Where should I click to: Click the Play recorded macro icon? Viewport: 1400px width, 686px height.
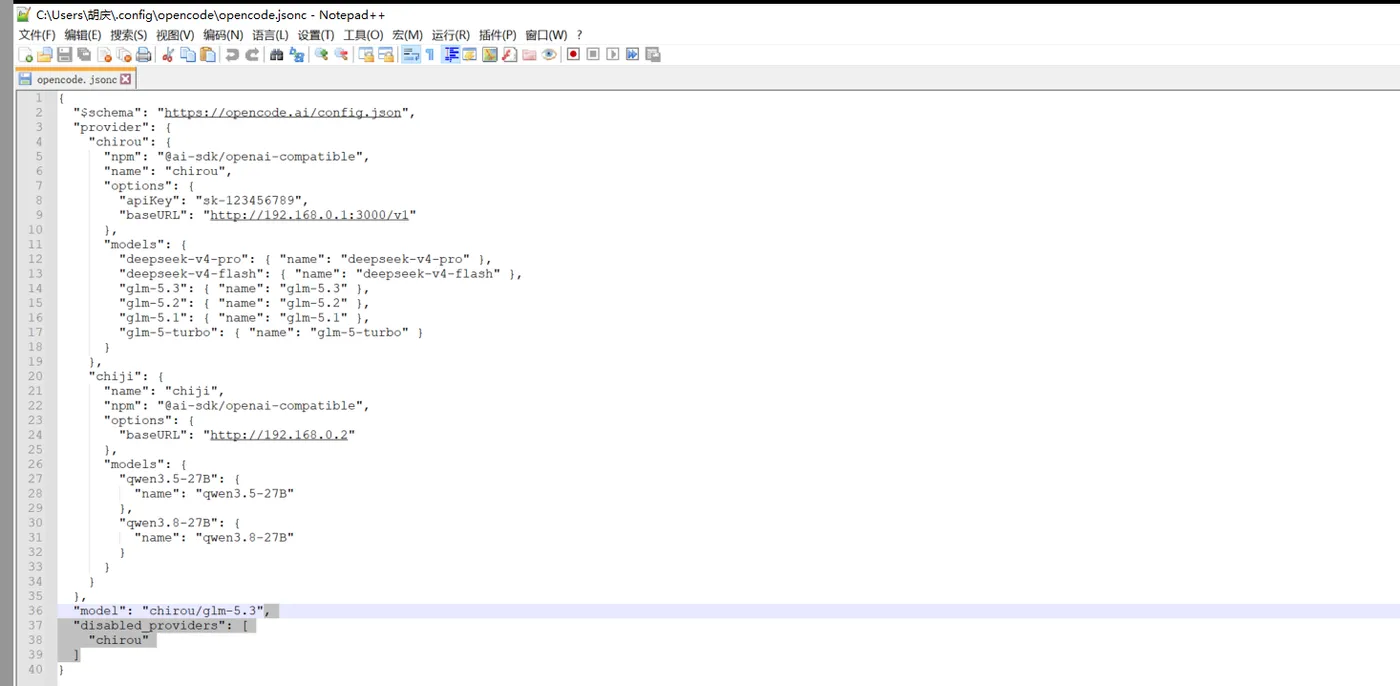coord(613,54)
